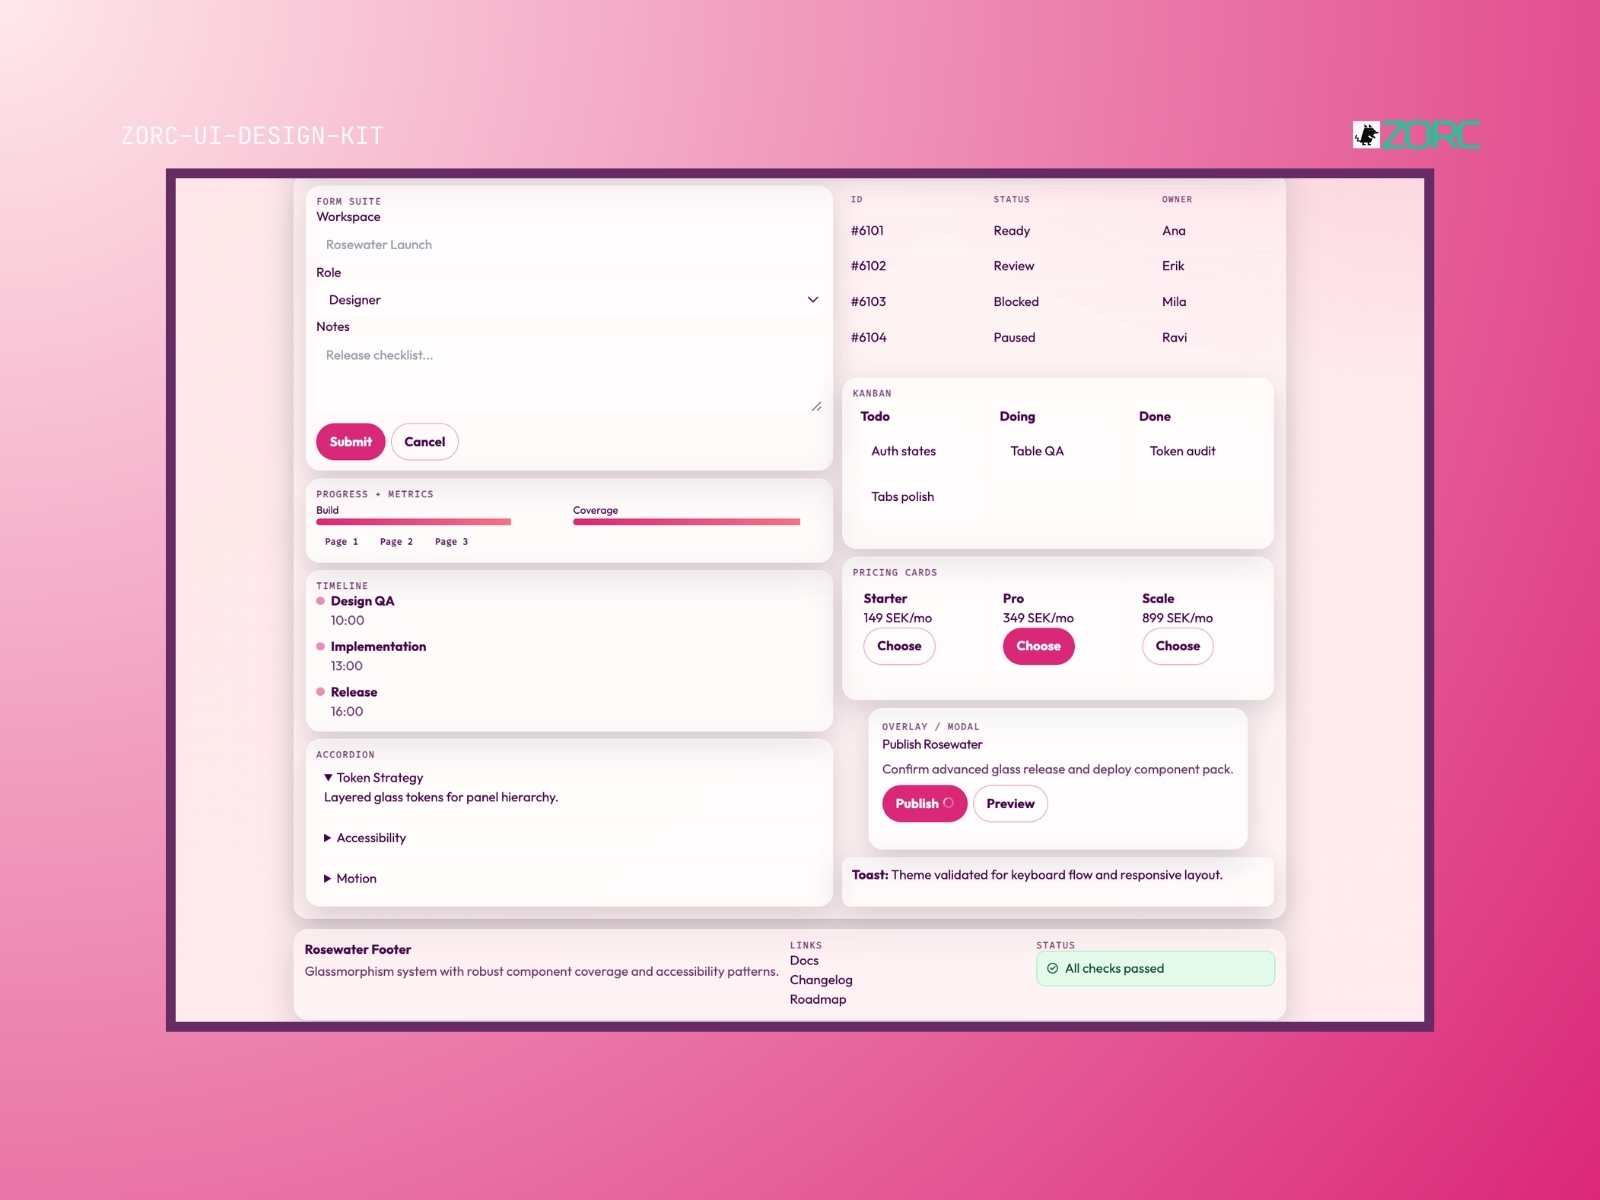Click the Design QA timeline dot
Image resolution: width=1600 pixels, height=1200 pixels.
pos(320,601)
